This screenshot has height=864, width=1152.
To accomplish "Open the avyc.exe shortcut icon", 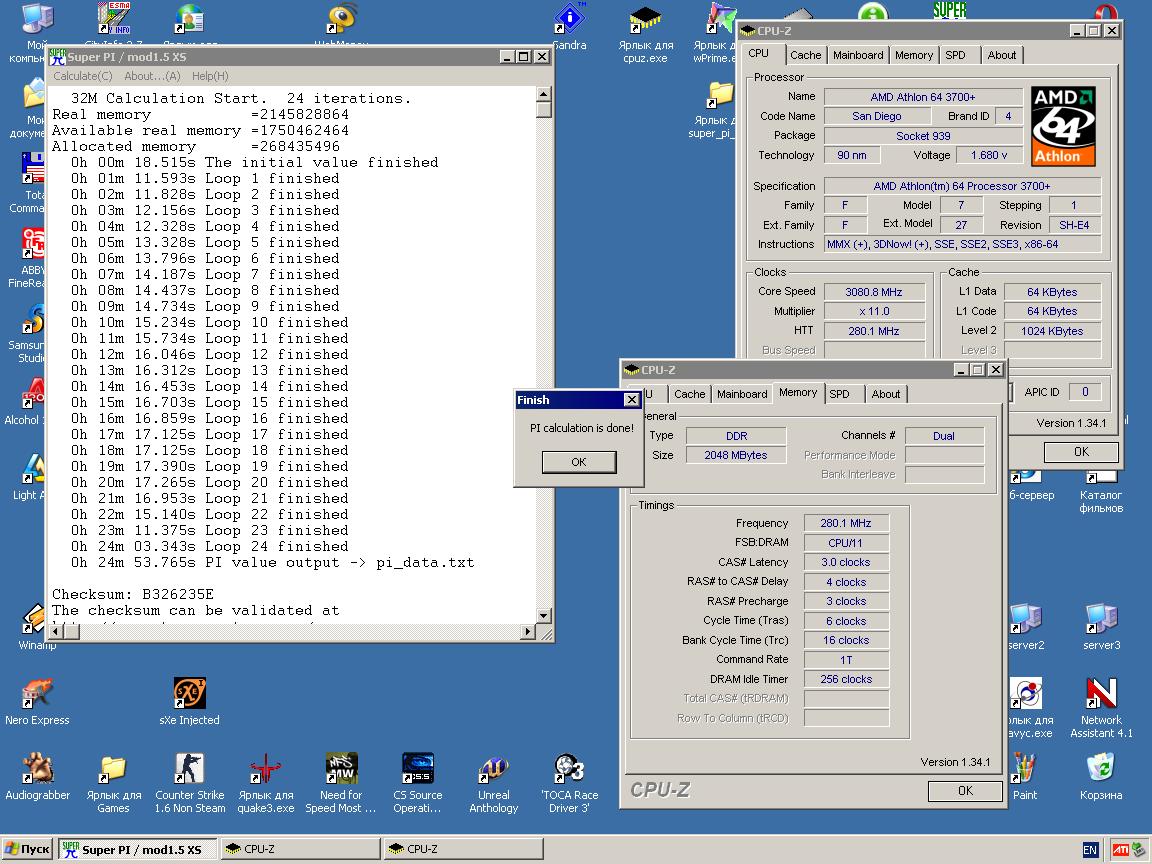I will click(1029, 707).
